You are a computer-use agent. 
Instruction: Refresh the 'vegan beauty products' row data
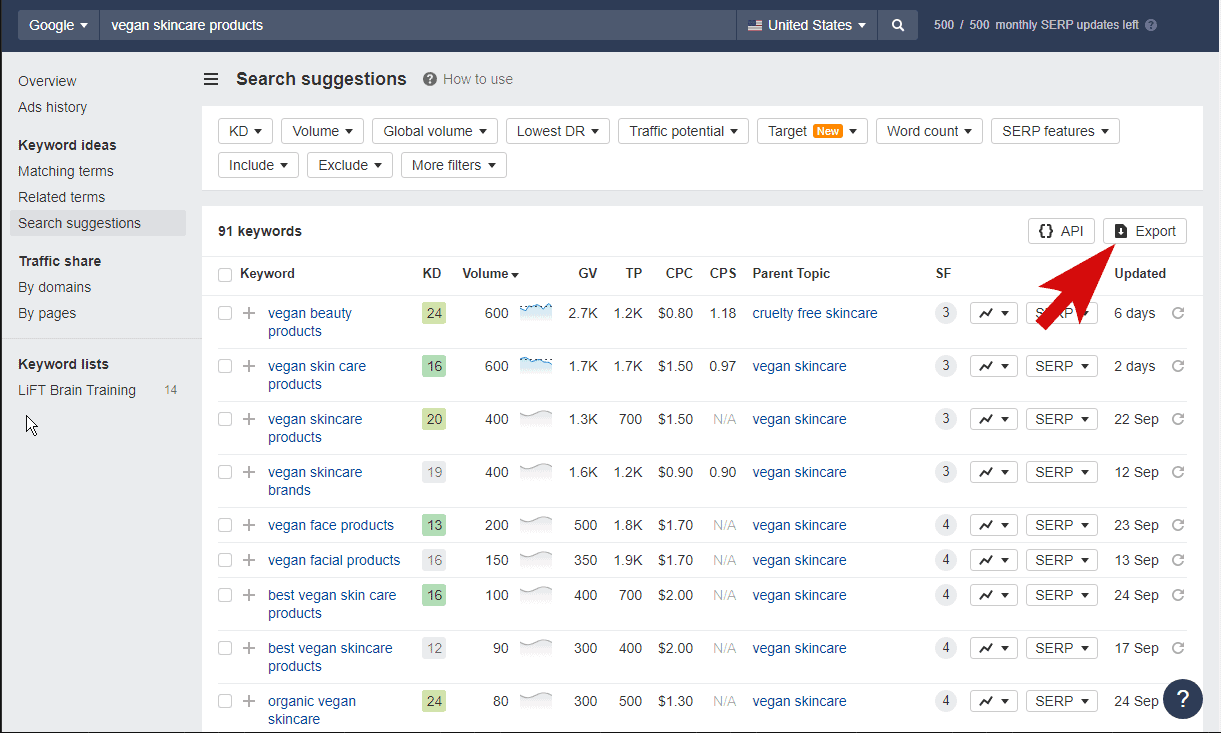click(x=1178, y=313)
